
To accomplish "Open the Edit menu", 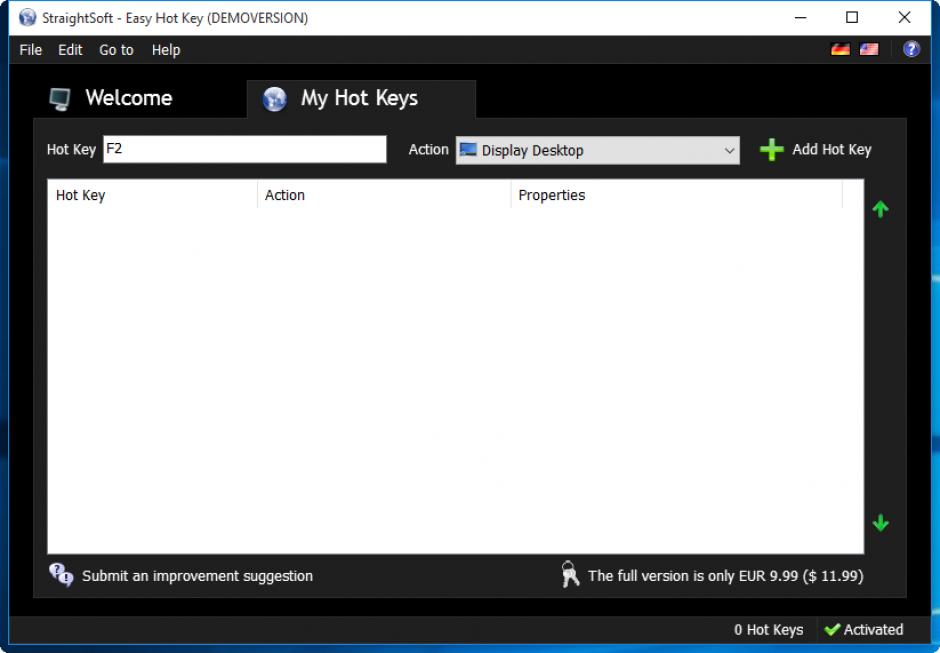I will (70, 50).
